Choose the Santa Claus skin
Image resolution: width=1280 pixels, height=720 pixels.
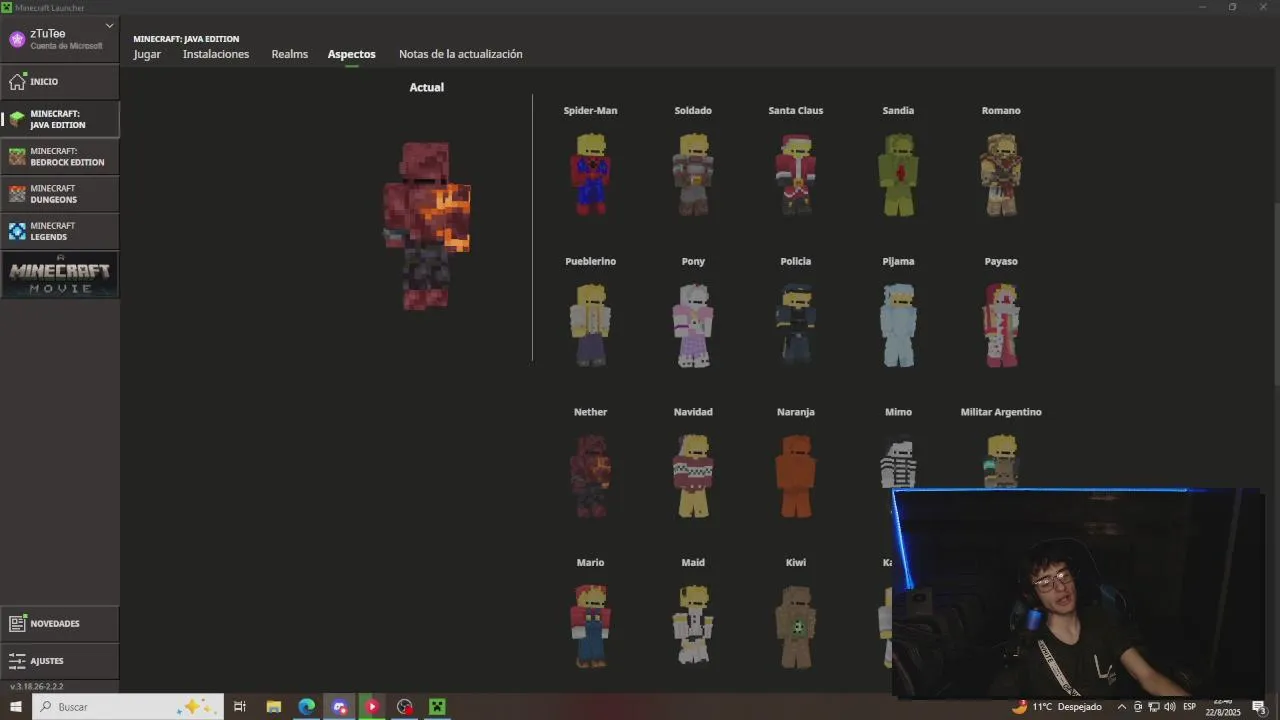(x=796, y=174)
